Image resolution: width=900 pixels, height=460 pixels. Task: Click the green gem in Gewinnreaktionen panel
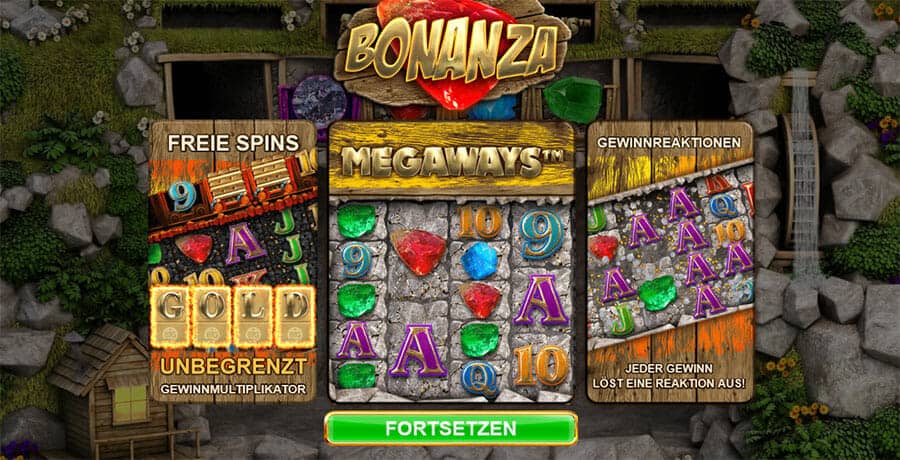[x=658, y=292]
